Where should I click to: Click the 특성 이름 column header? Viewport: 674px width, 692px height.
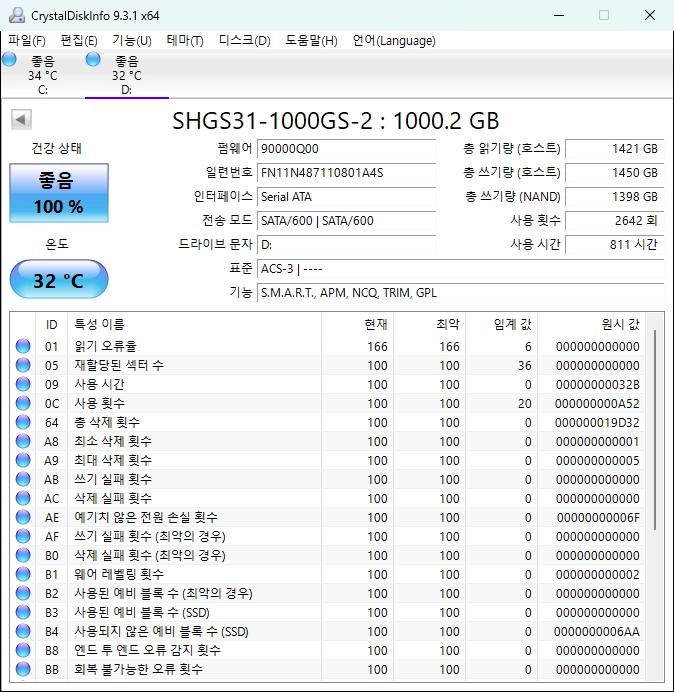tap(195, 324)
